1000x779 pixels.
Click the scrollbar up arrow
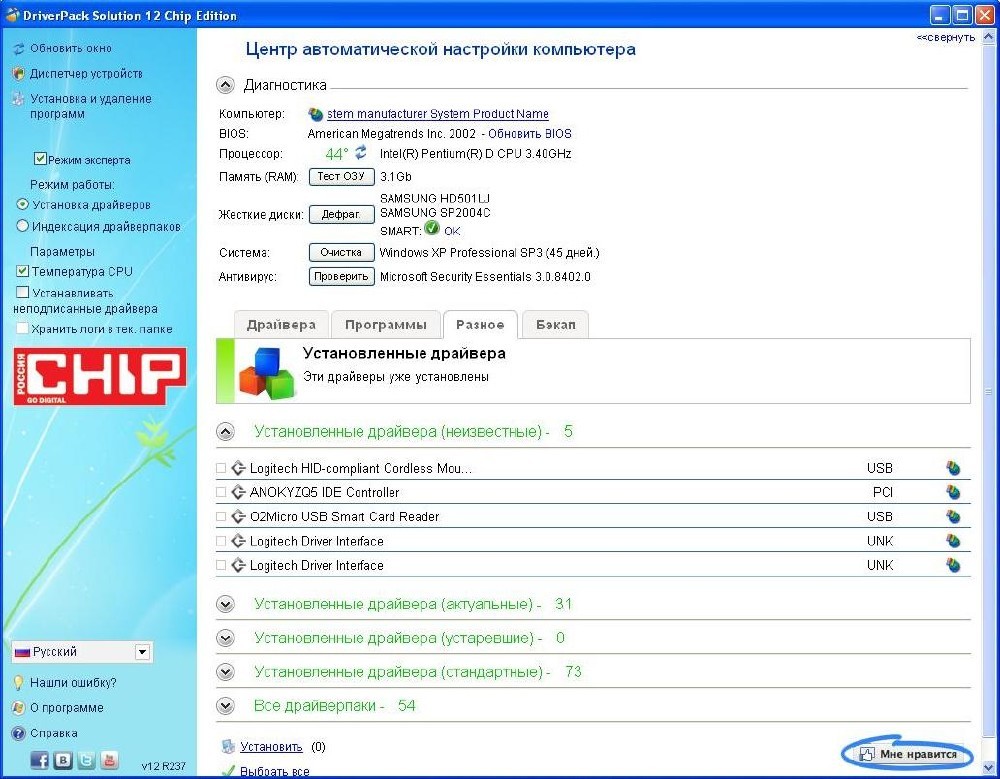coord(990,38)
